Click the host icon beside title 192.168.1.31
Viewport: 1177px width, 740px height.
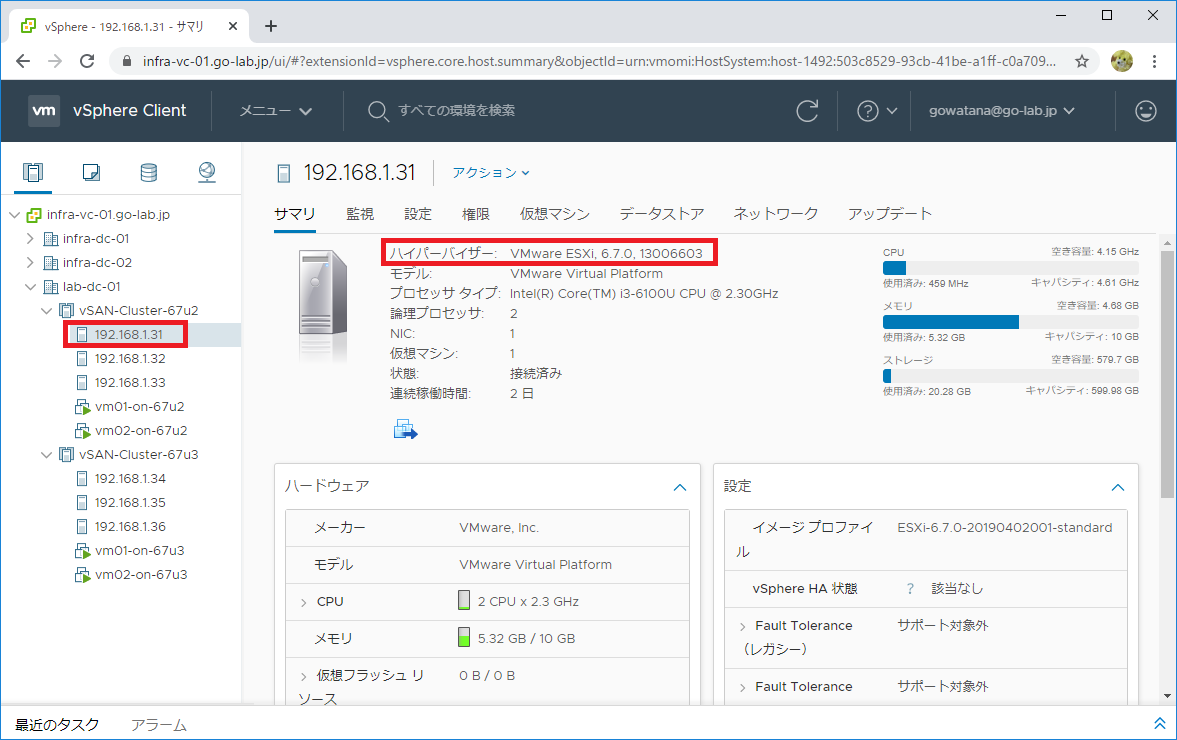point(284,173)
